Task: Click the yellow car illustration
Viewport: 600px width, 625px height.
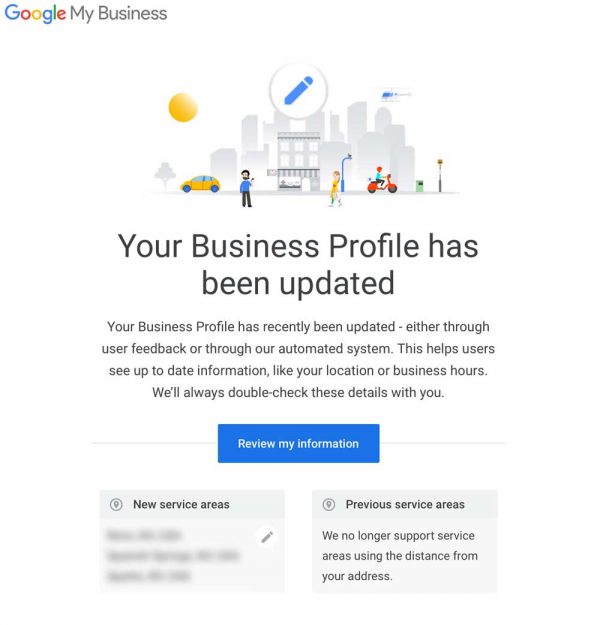Action: (x=200, y=183)
